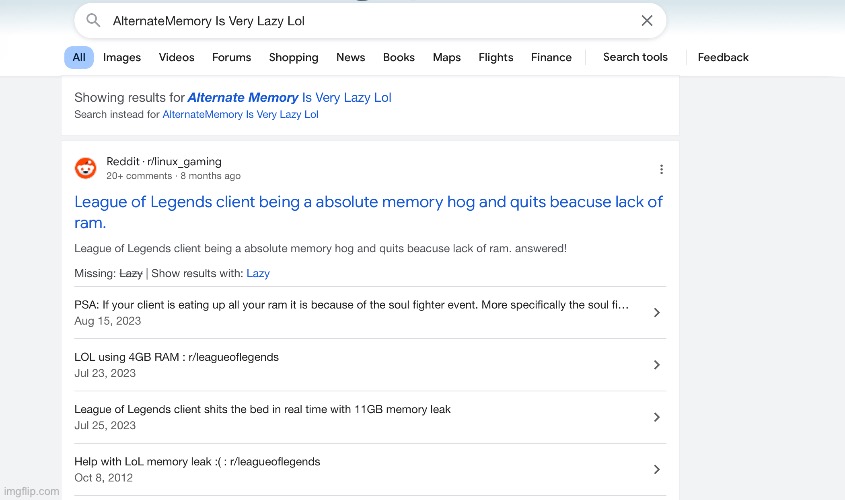Click 'PSA: If your client is eating' text
Image resolution: width=845 pixels, height=500 pixels.
[x=351, y=305]
